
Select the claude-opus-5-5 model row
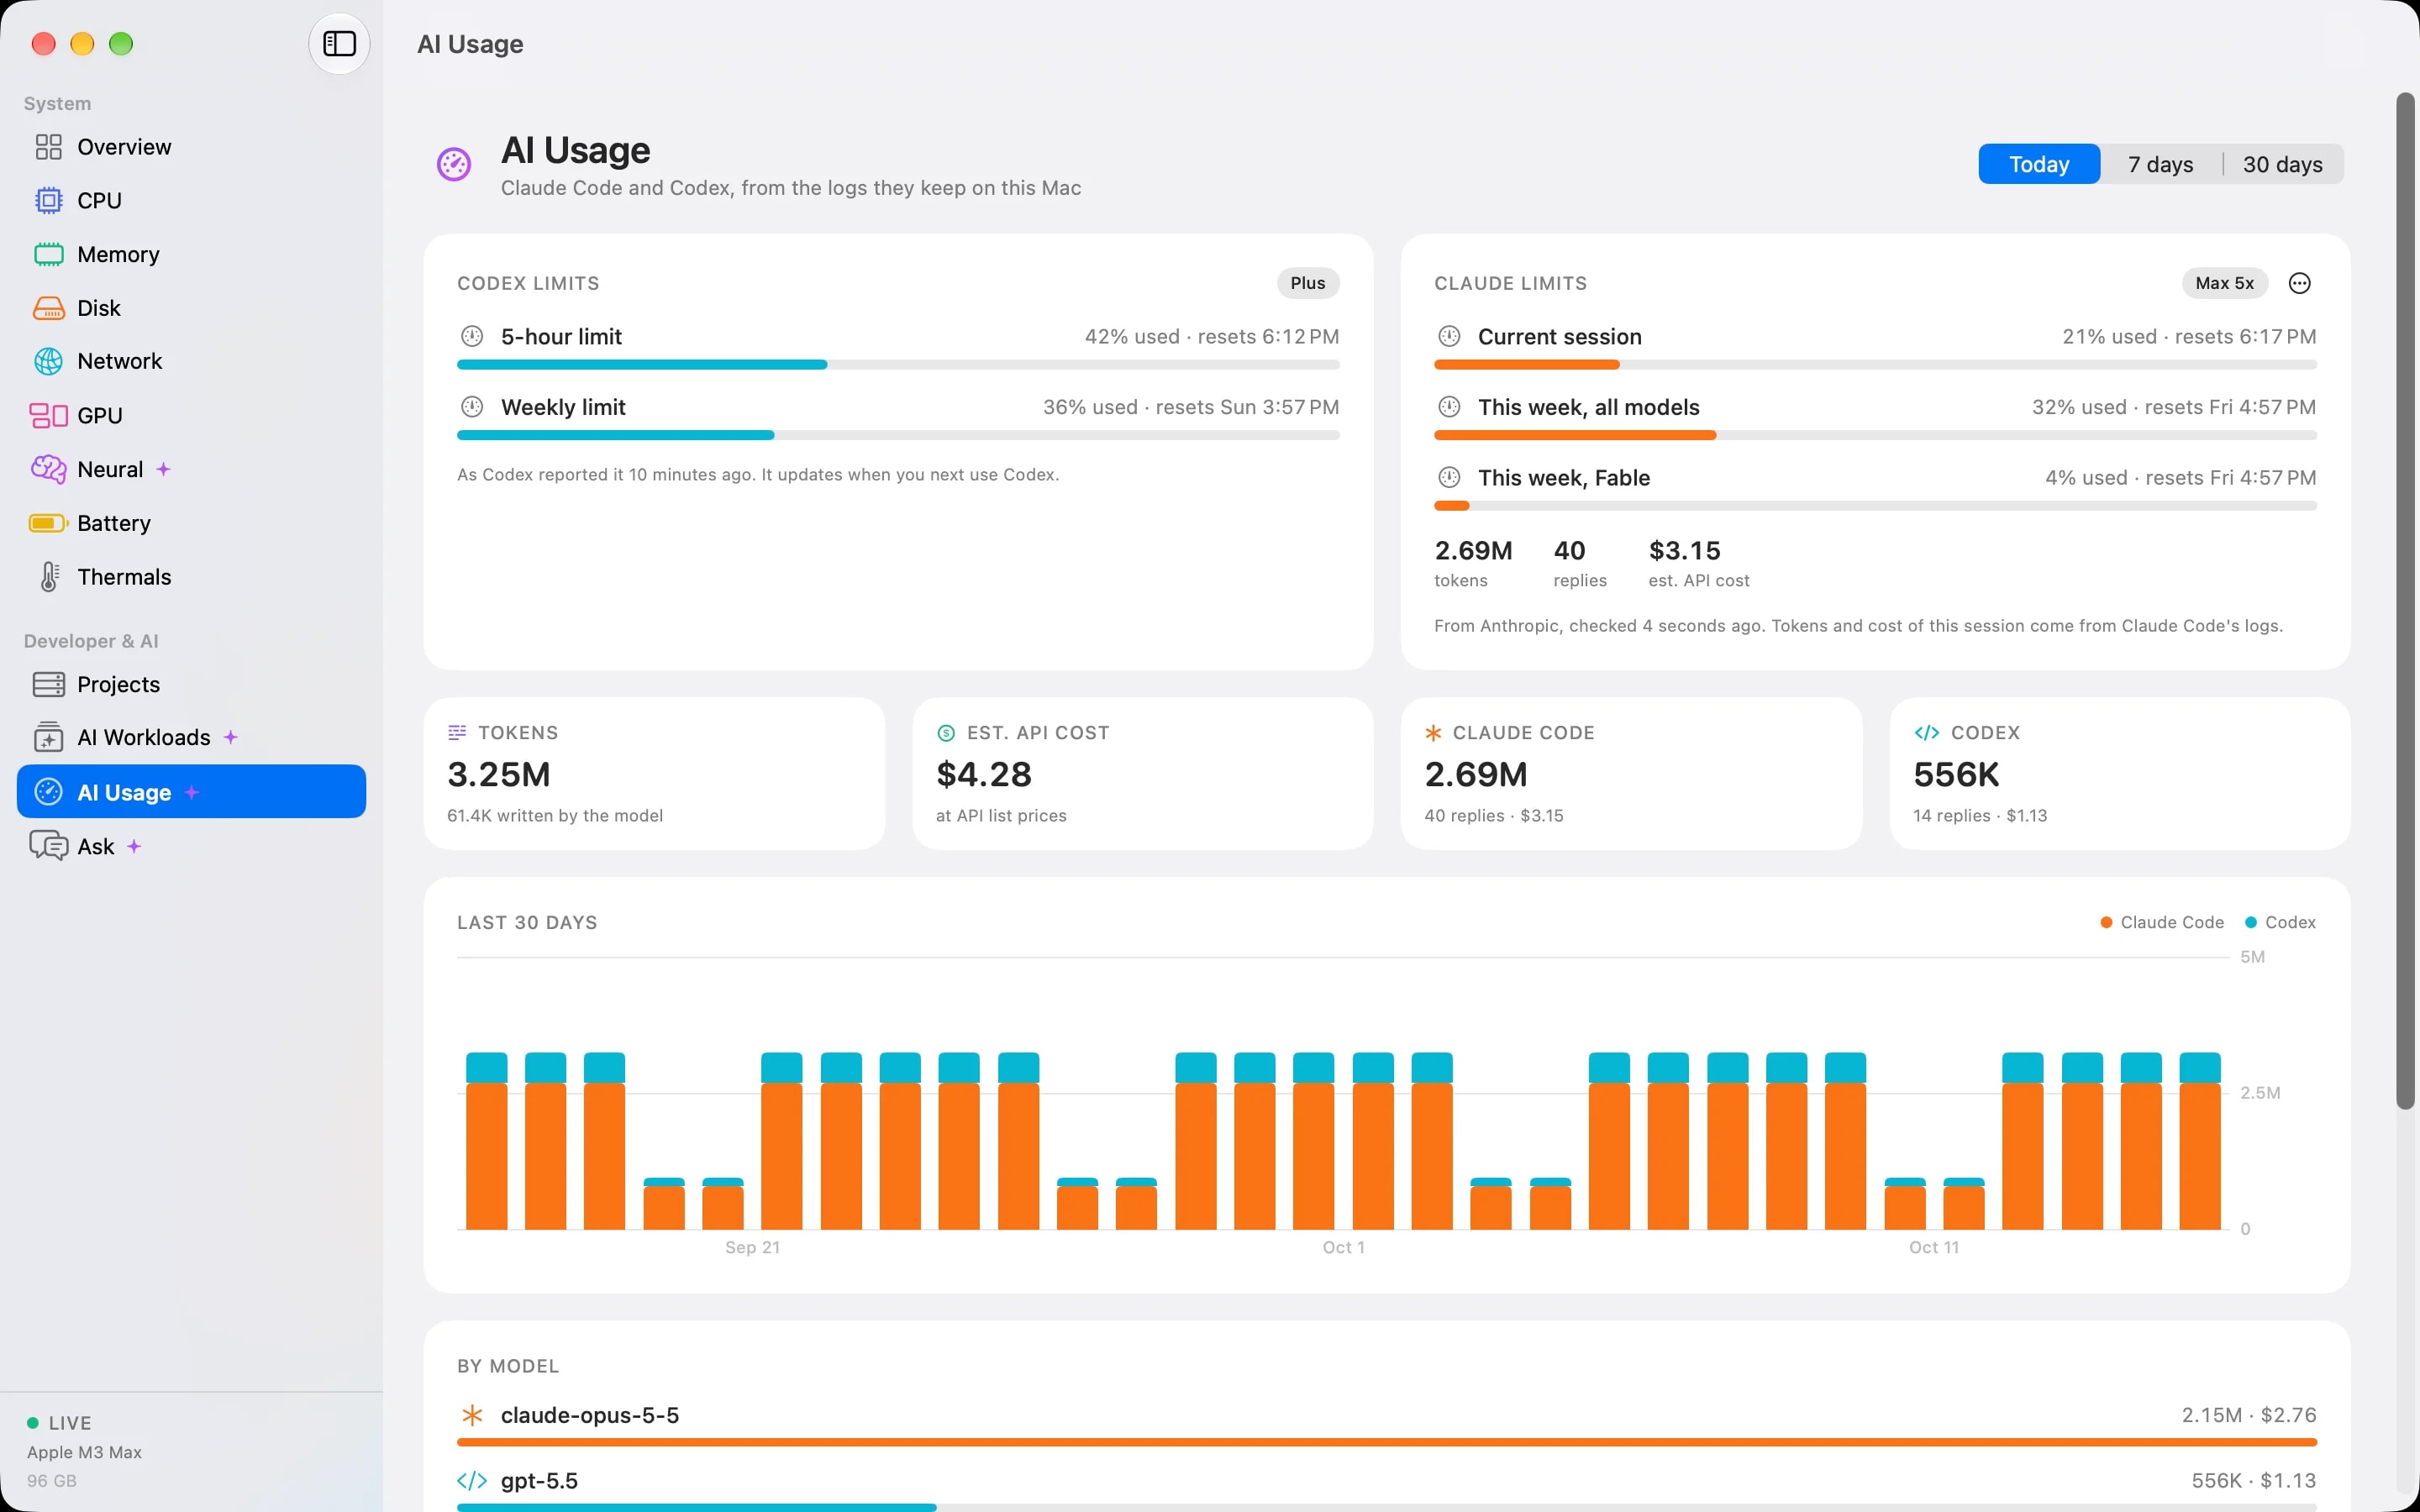point(1386,1422)
